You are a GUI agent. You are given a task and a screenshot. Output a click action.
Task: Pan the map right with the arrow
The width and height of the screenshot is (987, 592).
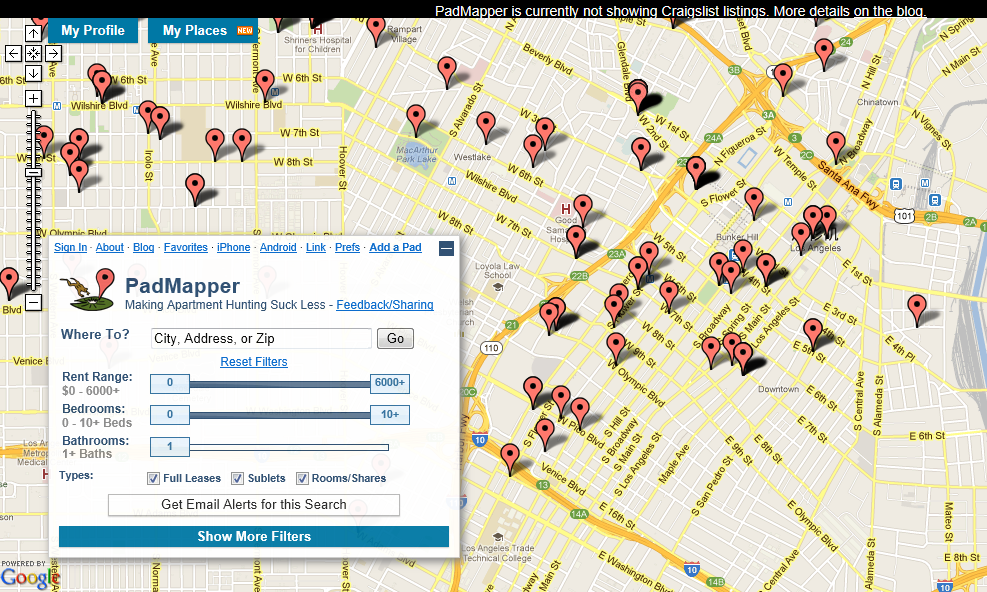54,54
